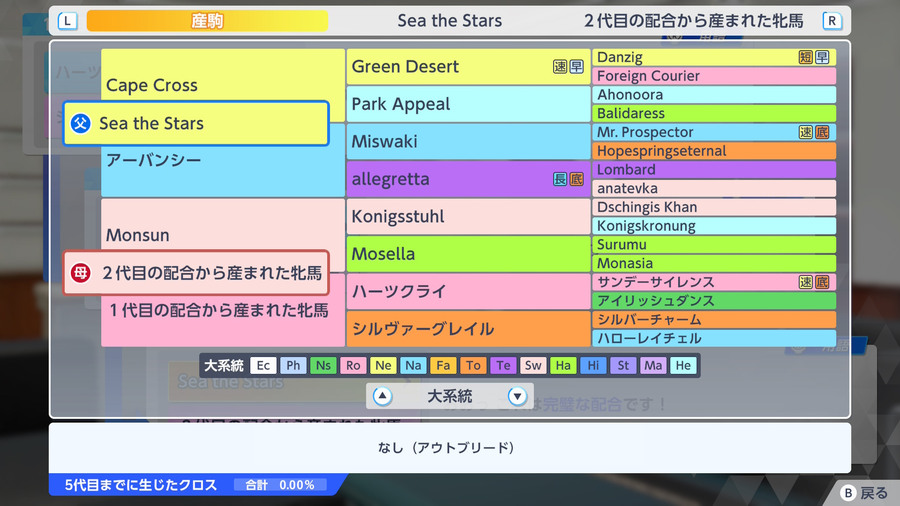Click Ahonoora ancestor row
Screen dimensions: 900x506
tap(713, 95)
